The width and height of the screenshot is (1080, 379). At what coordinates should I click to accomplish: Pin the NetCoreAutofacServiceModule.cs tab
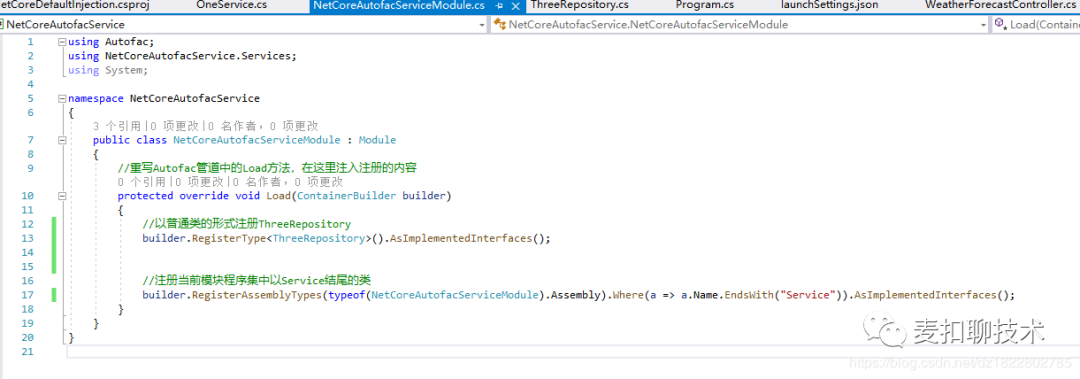(x=499, y=6)
